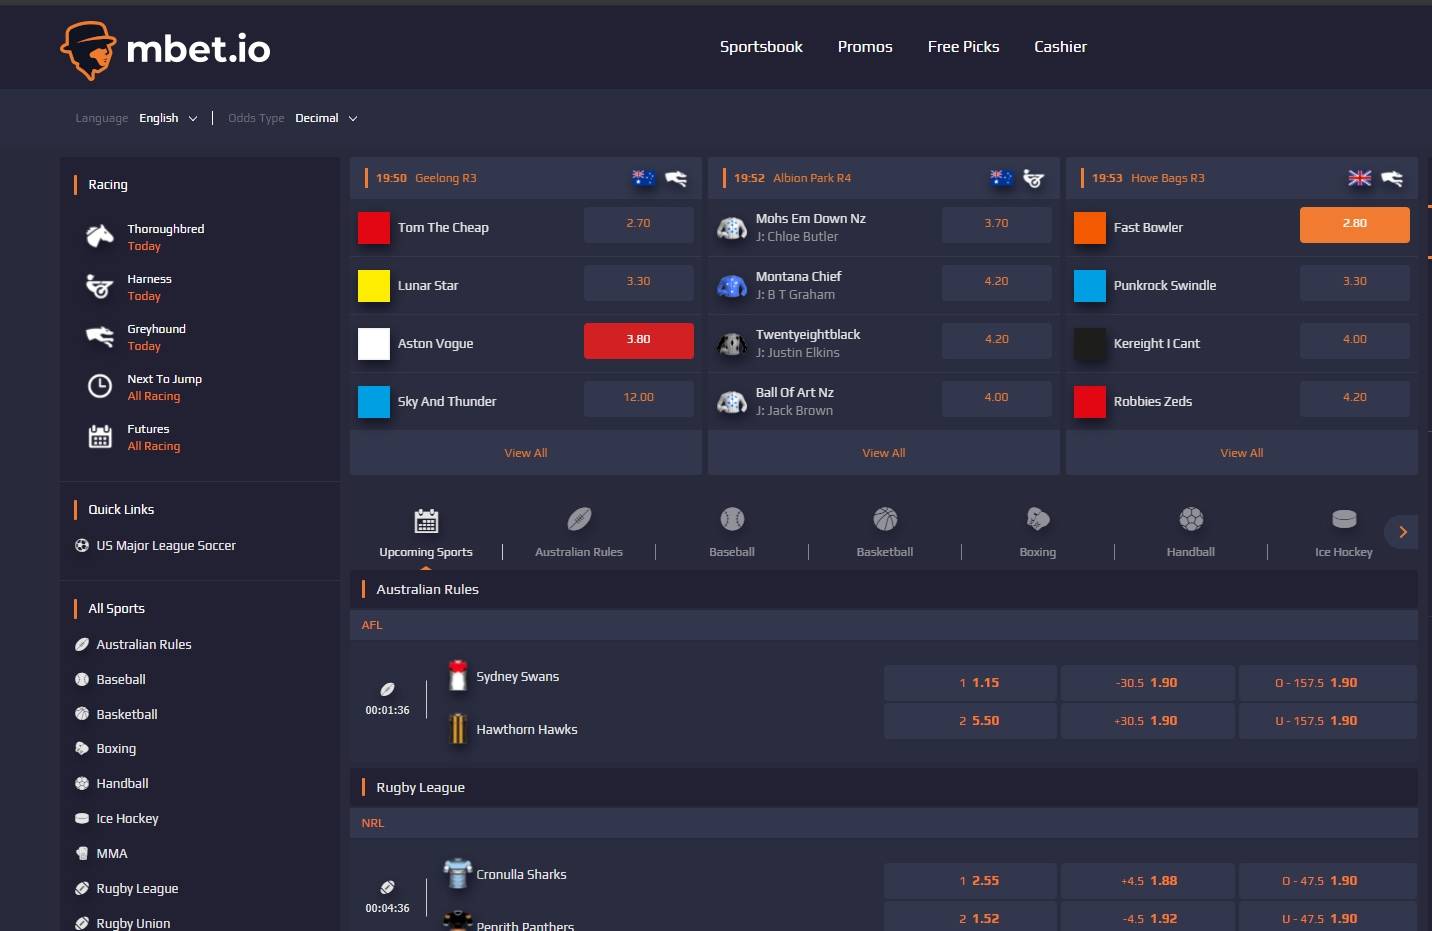This screenshot has height=931, width=1432.
Task: Open the Language dropdown
Action: tap(168, 118)
